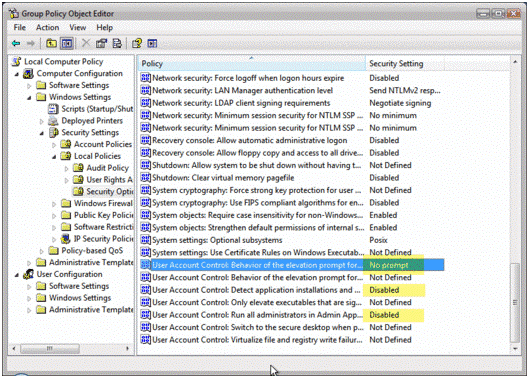
Task: Select System cryptography: Use FIPS compliant algorithms policy
Action: coord(258,202)
